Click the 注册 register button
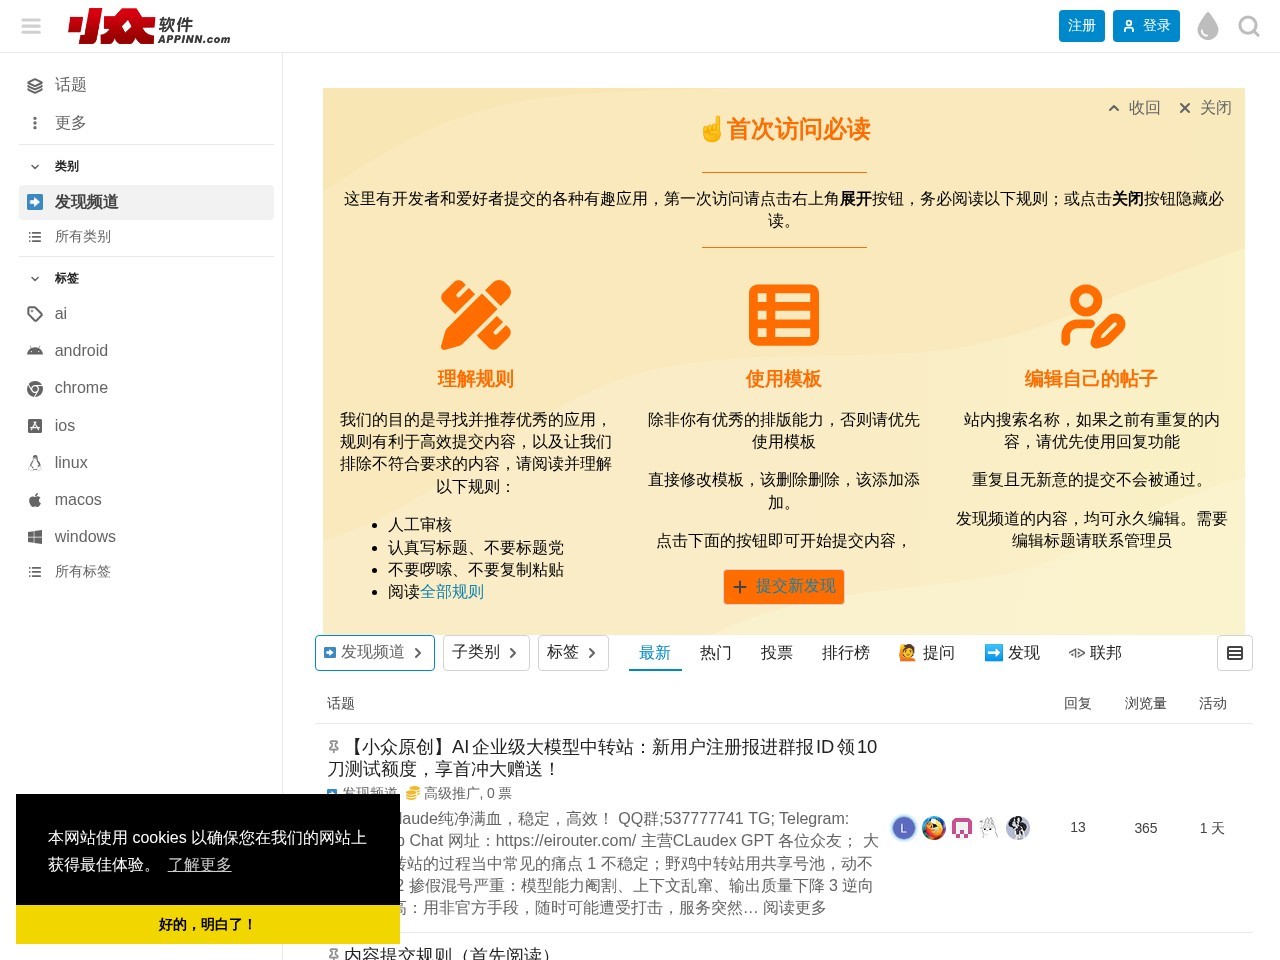Viewport: 1280px width, 960px height. click(1081, 26)
